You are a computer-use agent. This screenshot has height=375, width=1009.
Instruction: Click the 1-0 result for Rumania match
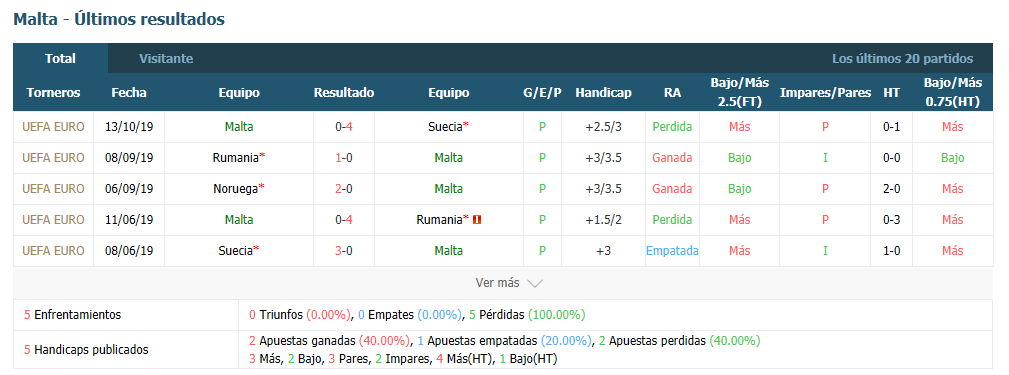coord(344,158)
